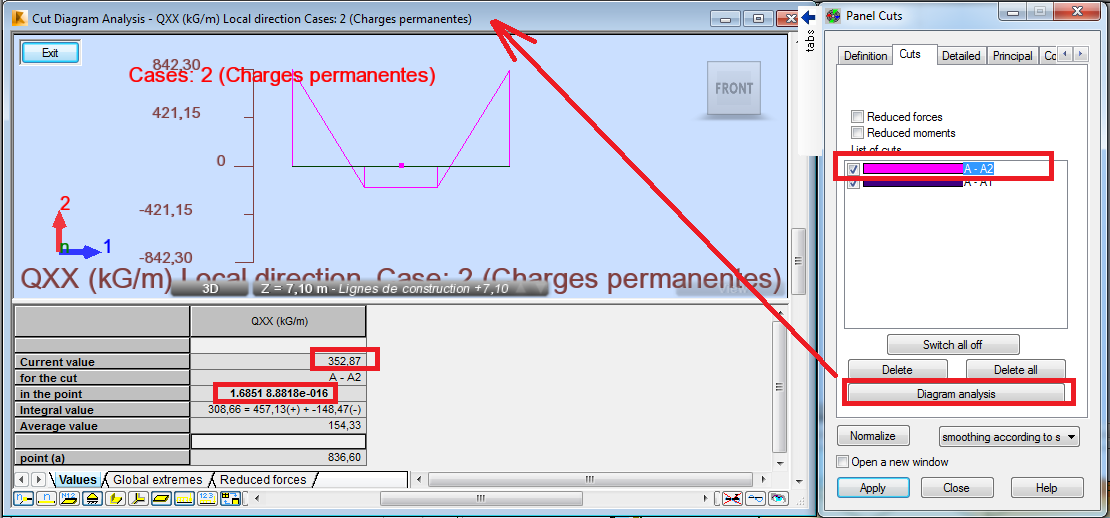This screenshot has height=518, width=1110.
Task: Open the Global extremes sheet tab
Action: 157,480
